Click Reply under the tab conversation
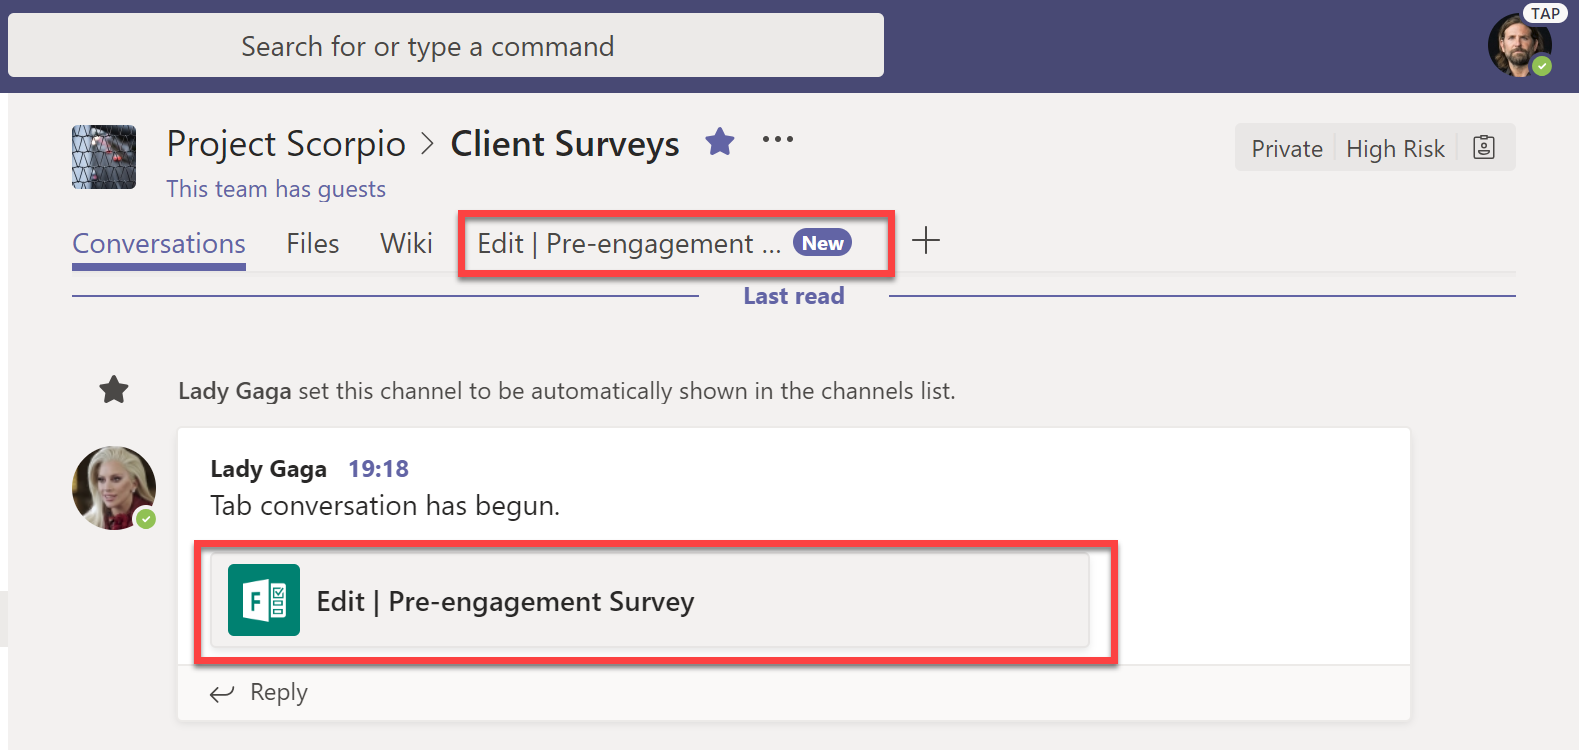 [x=259, y=693]
